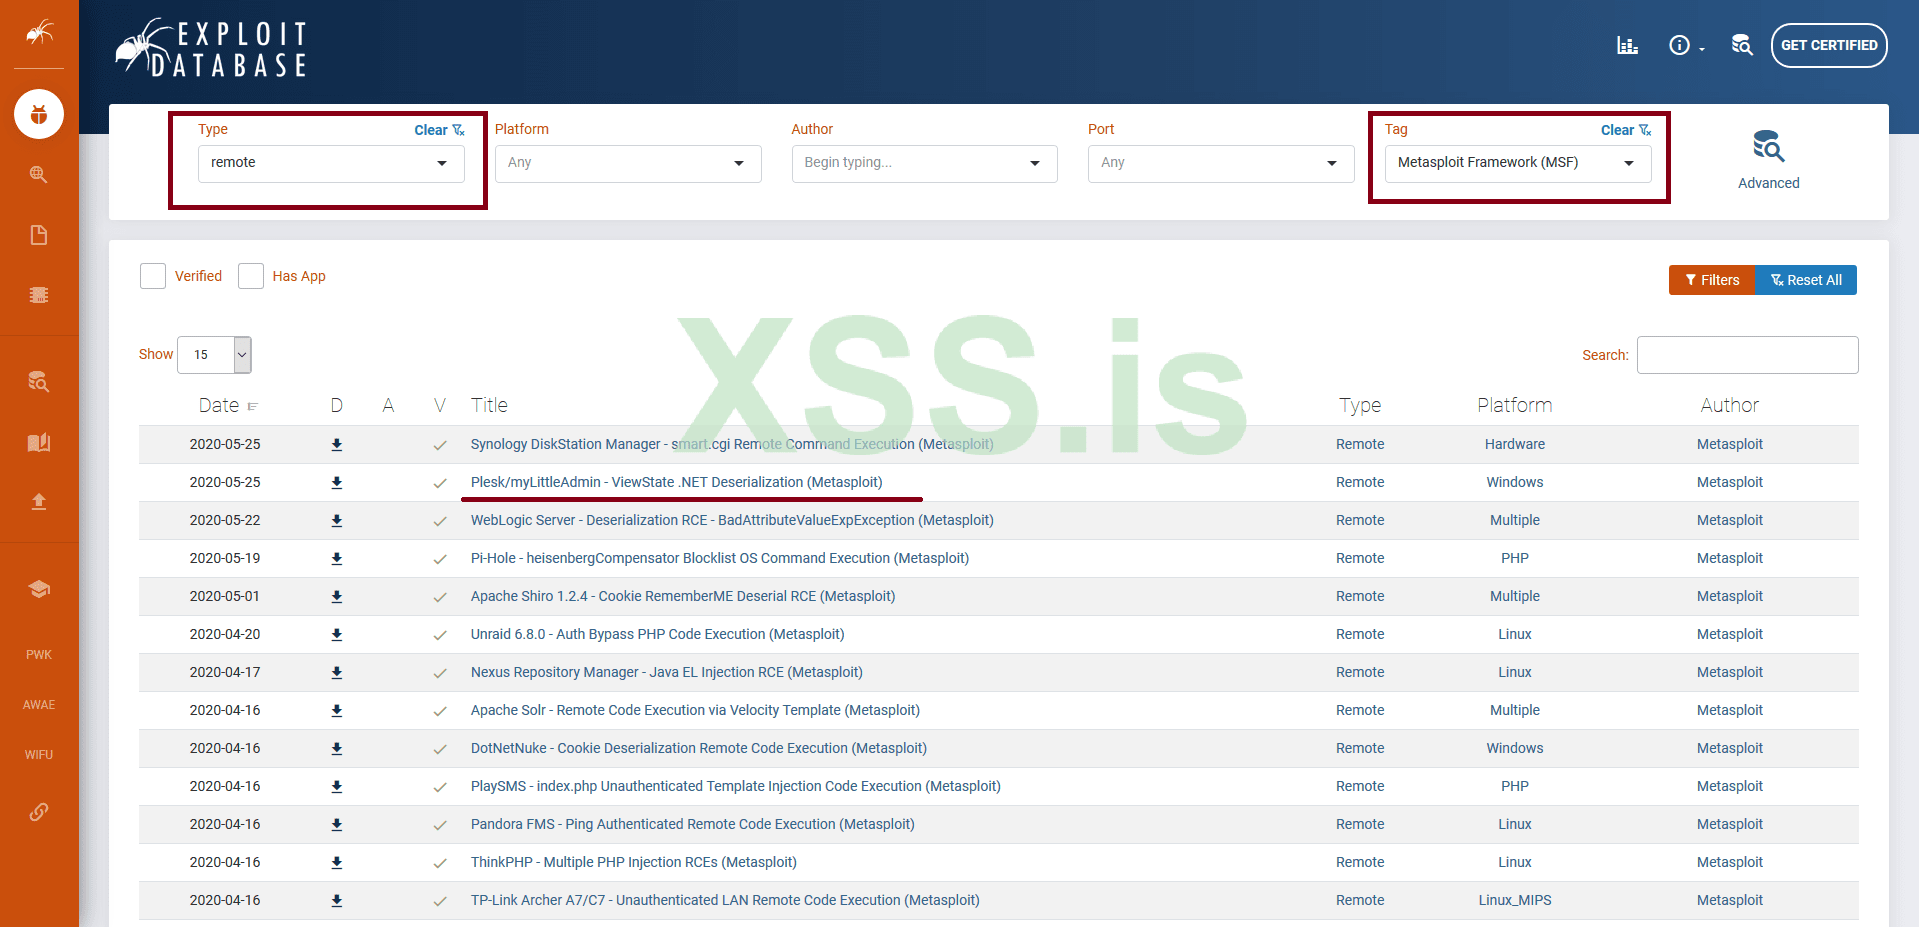1919x927 pixels.
Task: Toggle the Verified checkbox
Action: click(153, 276)
